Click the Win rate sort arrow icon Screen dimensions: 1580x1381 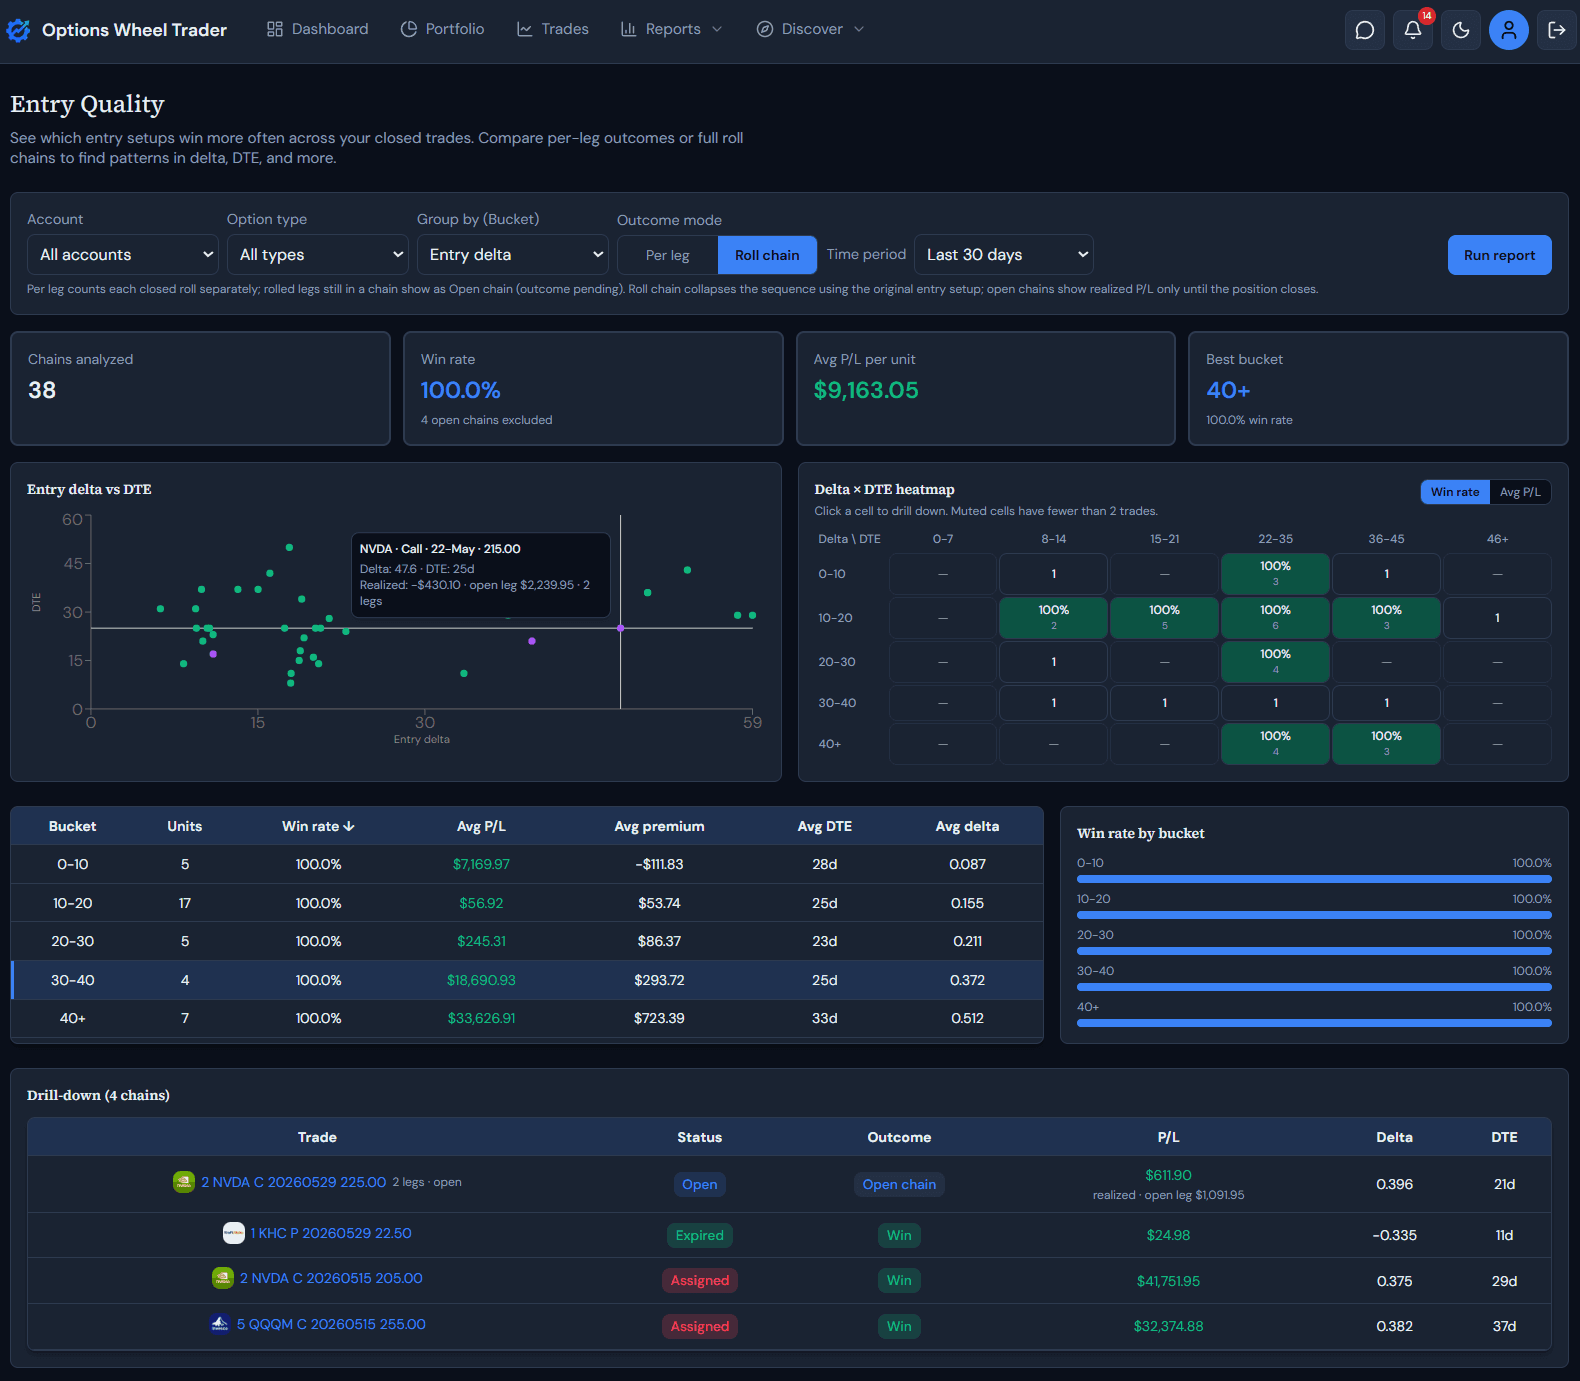coord(349,826)
